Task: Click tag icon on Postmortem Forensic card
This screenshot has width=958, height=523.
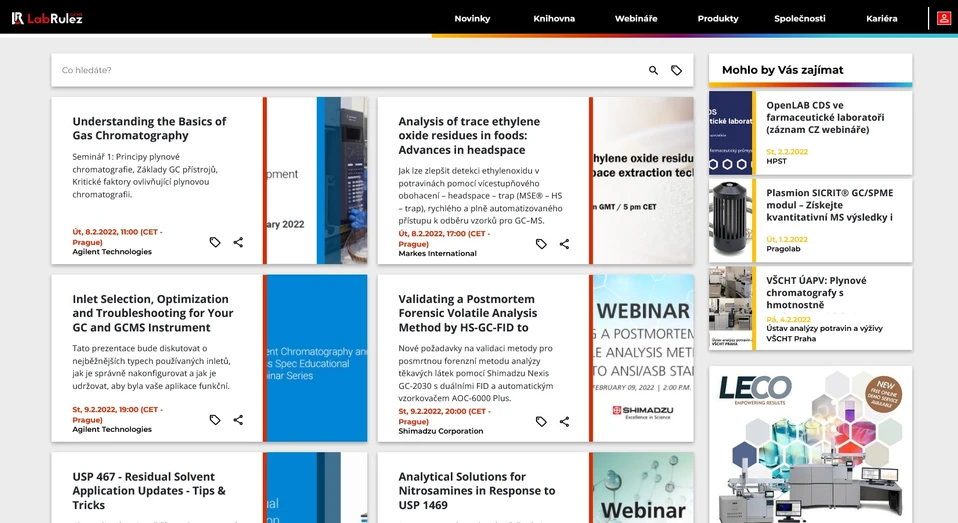Action: (x=541, y=422)
